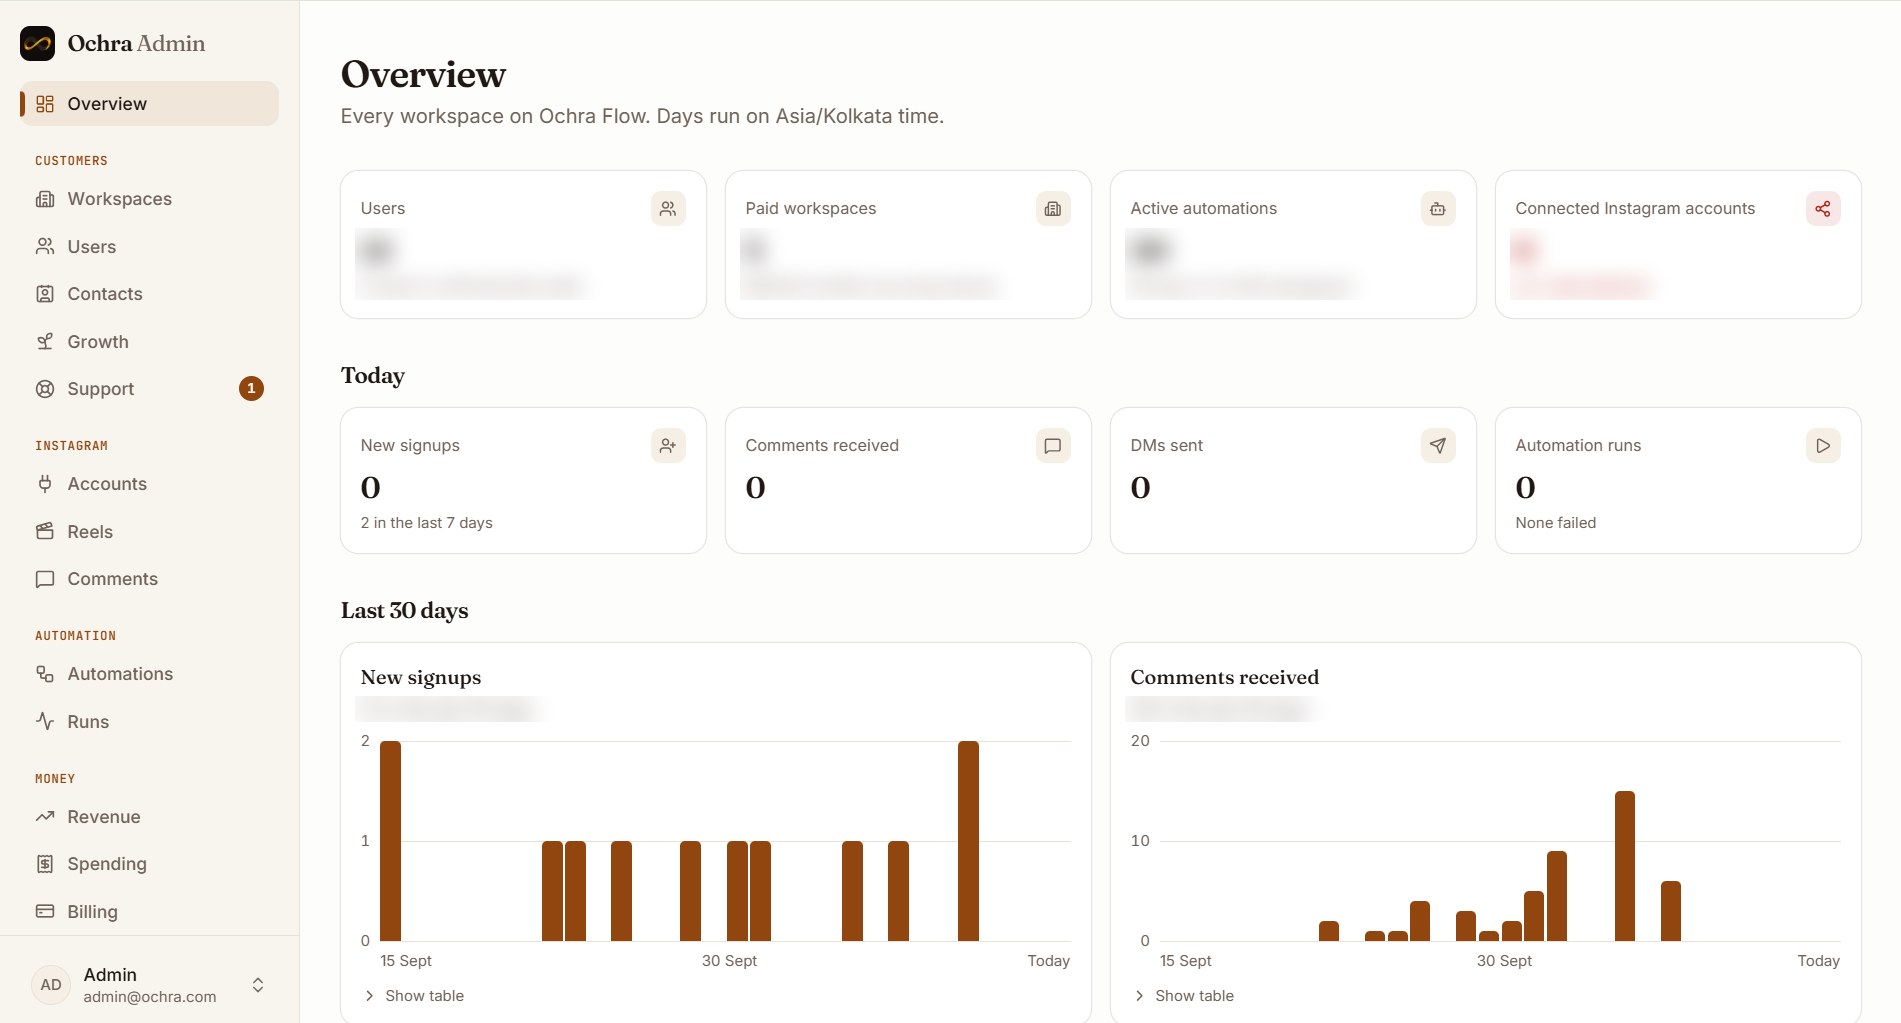The image size is (1901, 1023).
Task: Click the Growth plant icon
Action: coord(45,342)
